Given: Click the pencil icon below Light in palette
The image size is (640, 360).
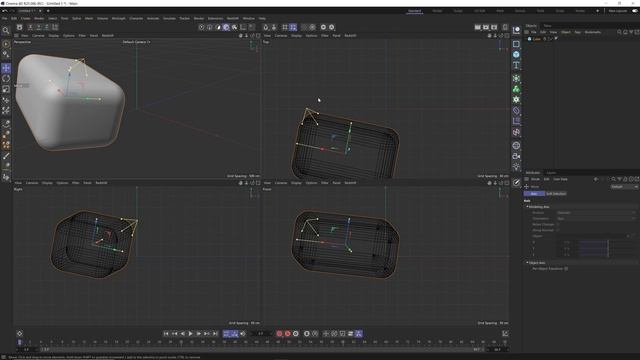Looking at the screenshot, I should [516, 182].
